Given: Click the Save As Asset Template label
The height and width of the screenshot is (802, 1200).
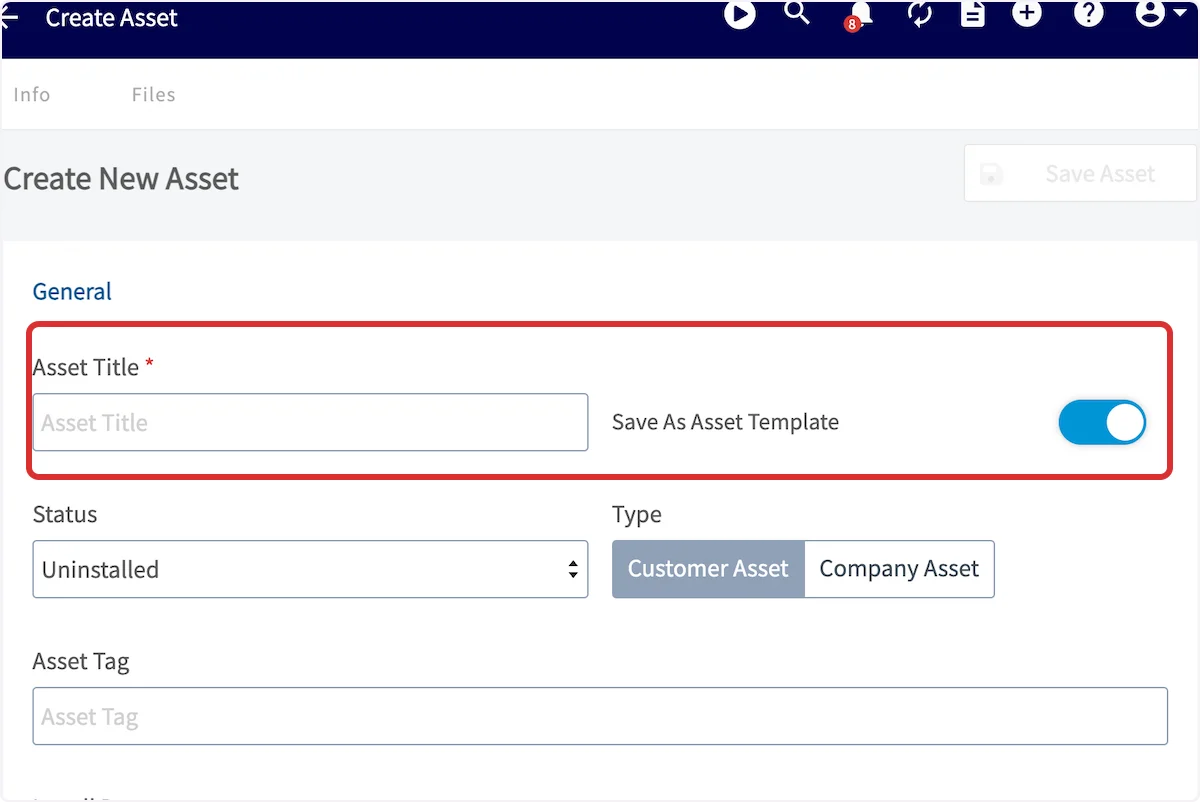Looking at the screenshot, I should pos(725,422).
